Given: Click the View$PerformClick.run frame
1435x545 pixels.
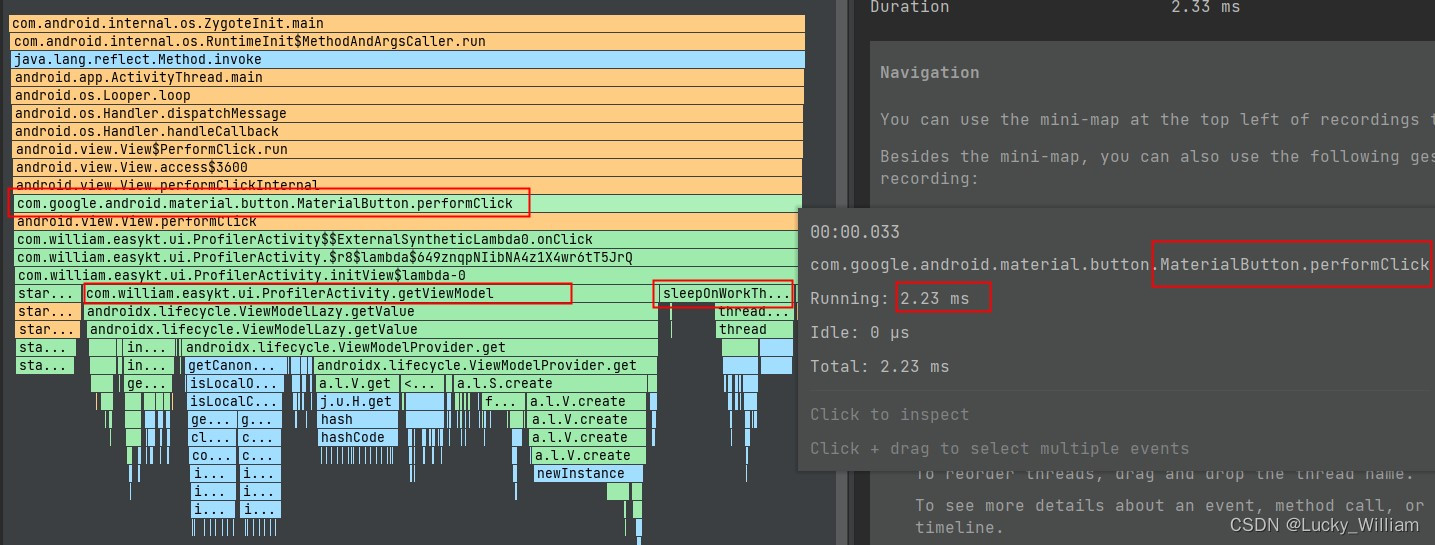Looking at the screenshot, I should (407, 149).
